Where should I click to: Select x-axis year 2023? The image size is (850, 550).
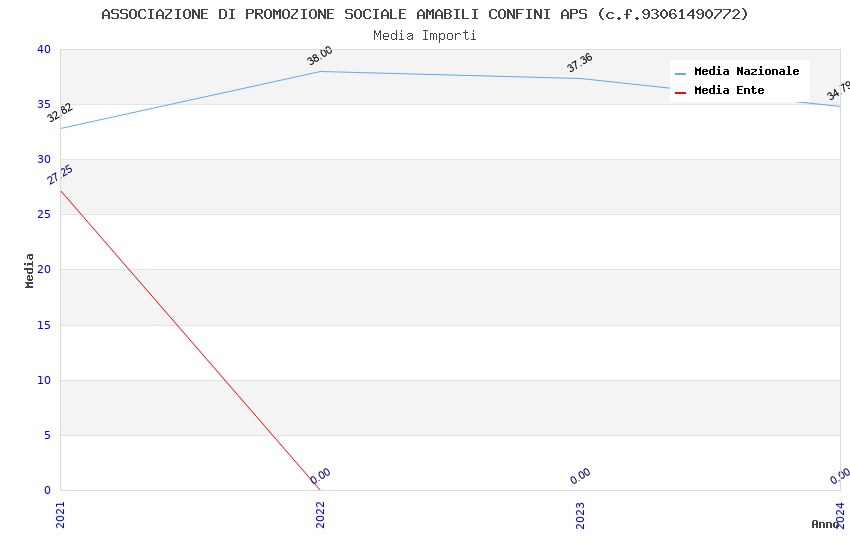click(580, 515)
